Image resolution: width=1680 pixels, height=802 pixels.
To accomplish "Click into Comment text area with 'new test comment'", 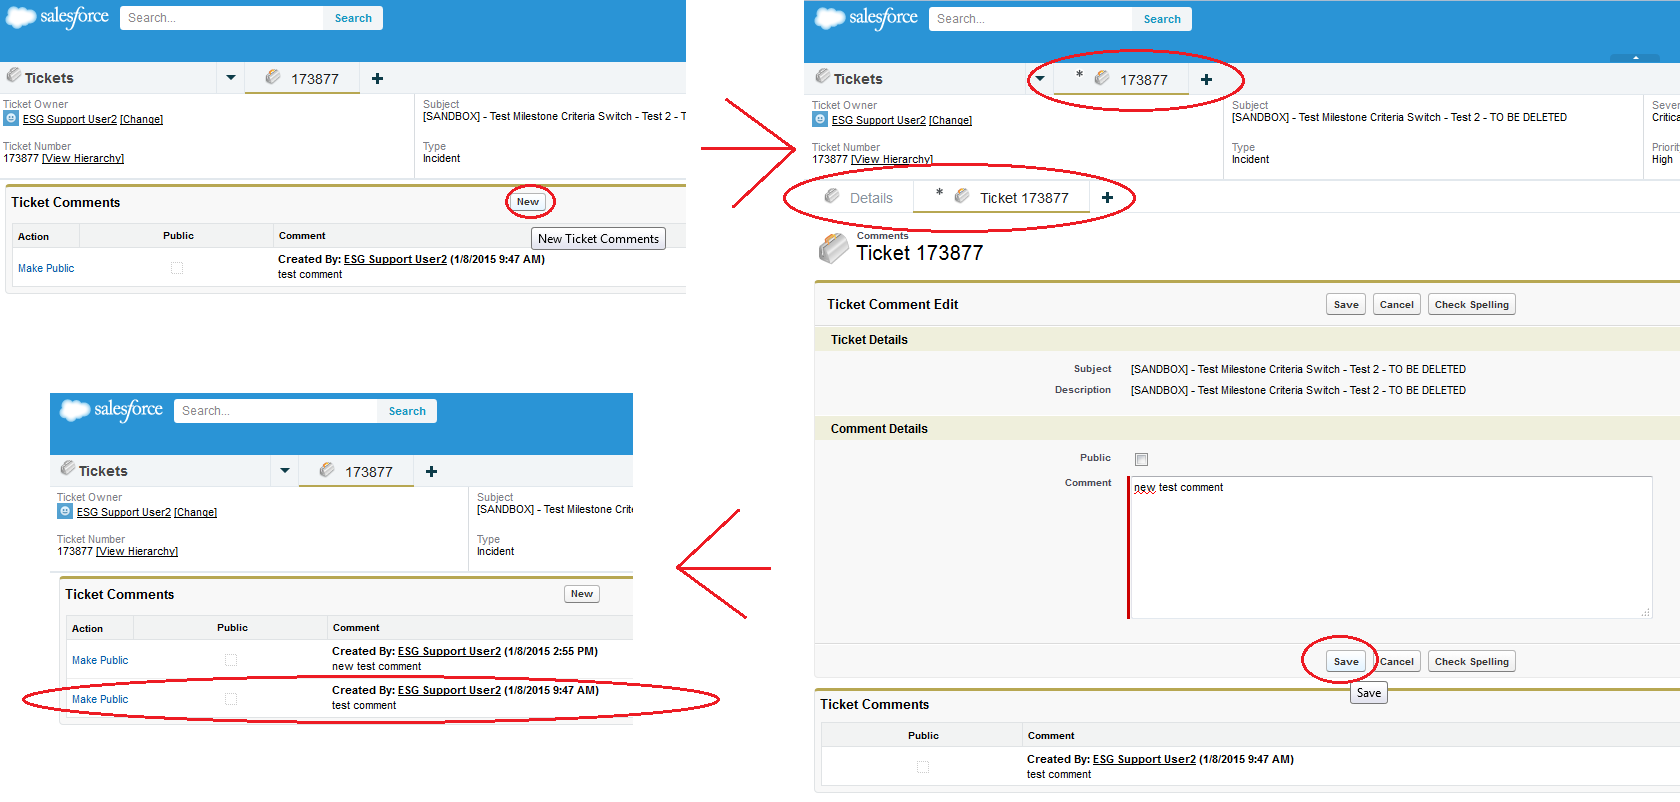I will pyautogui.click(x=1390, y=547).
